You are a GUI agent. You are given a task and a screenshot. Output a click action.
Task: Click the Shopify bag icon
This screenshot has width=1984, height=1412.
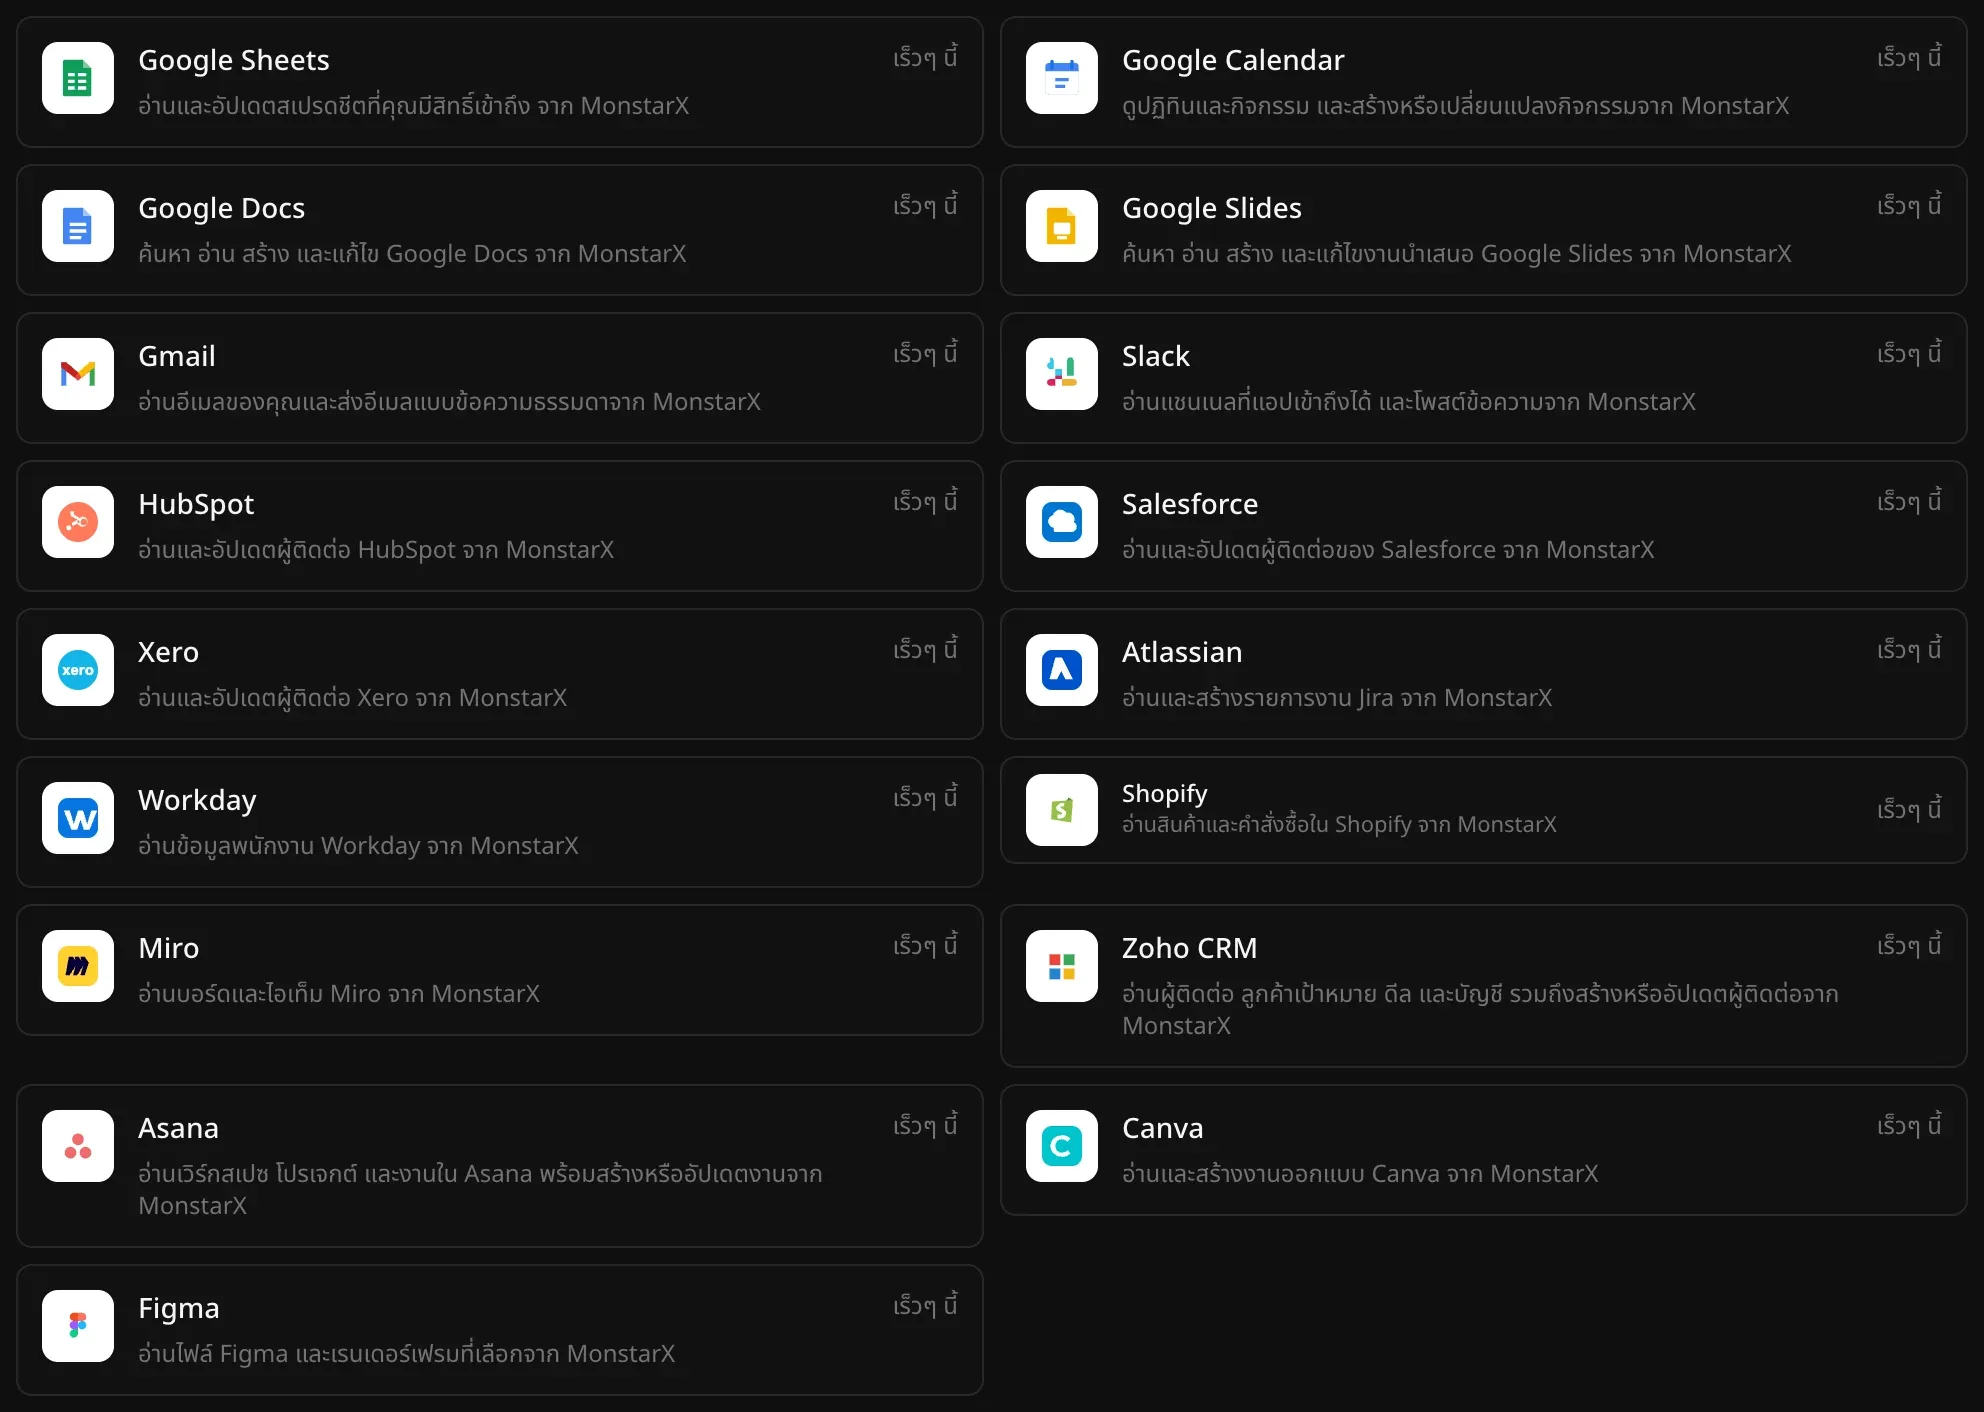(1062, 810)
